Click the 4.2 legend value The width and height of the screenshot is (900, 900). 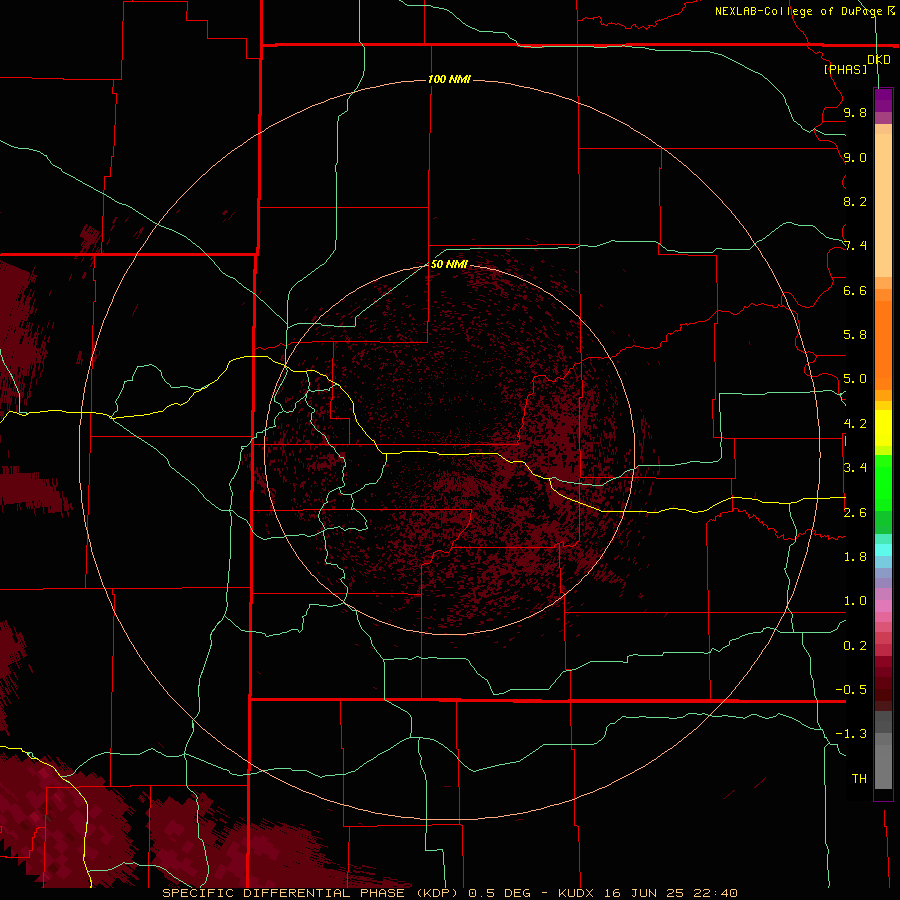[855, 424]
